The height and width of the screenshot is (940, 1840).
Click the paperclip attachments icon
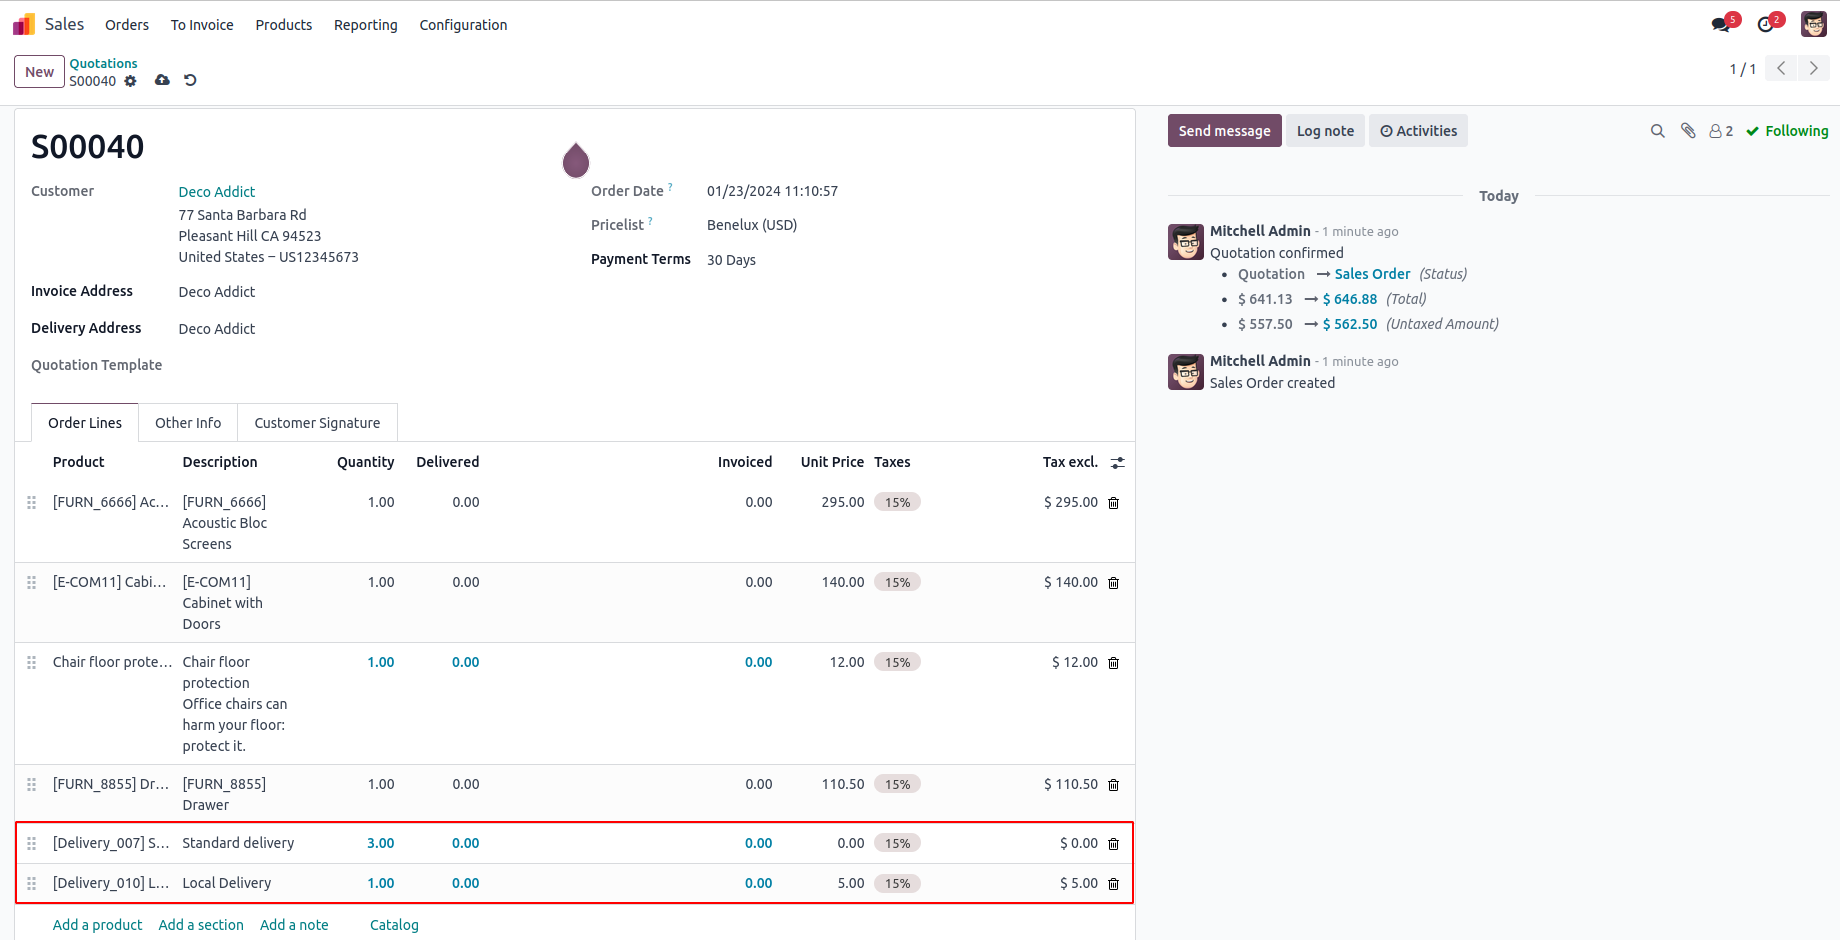1688,131
